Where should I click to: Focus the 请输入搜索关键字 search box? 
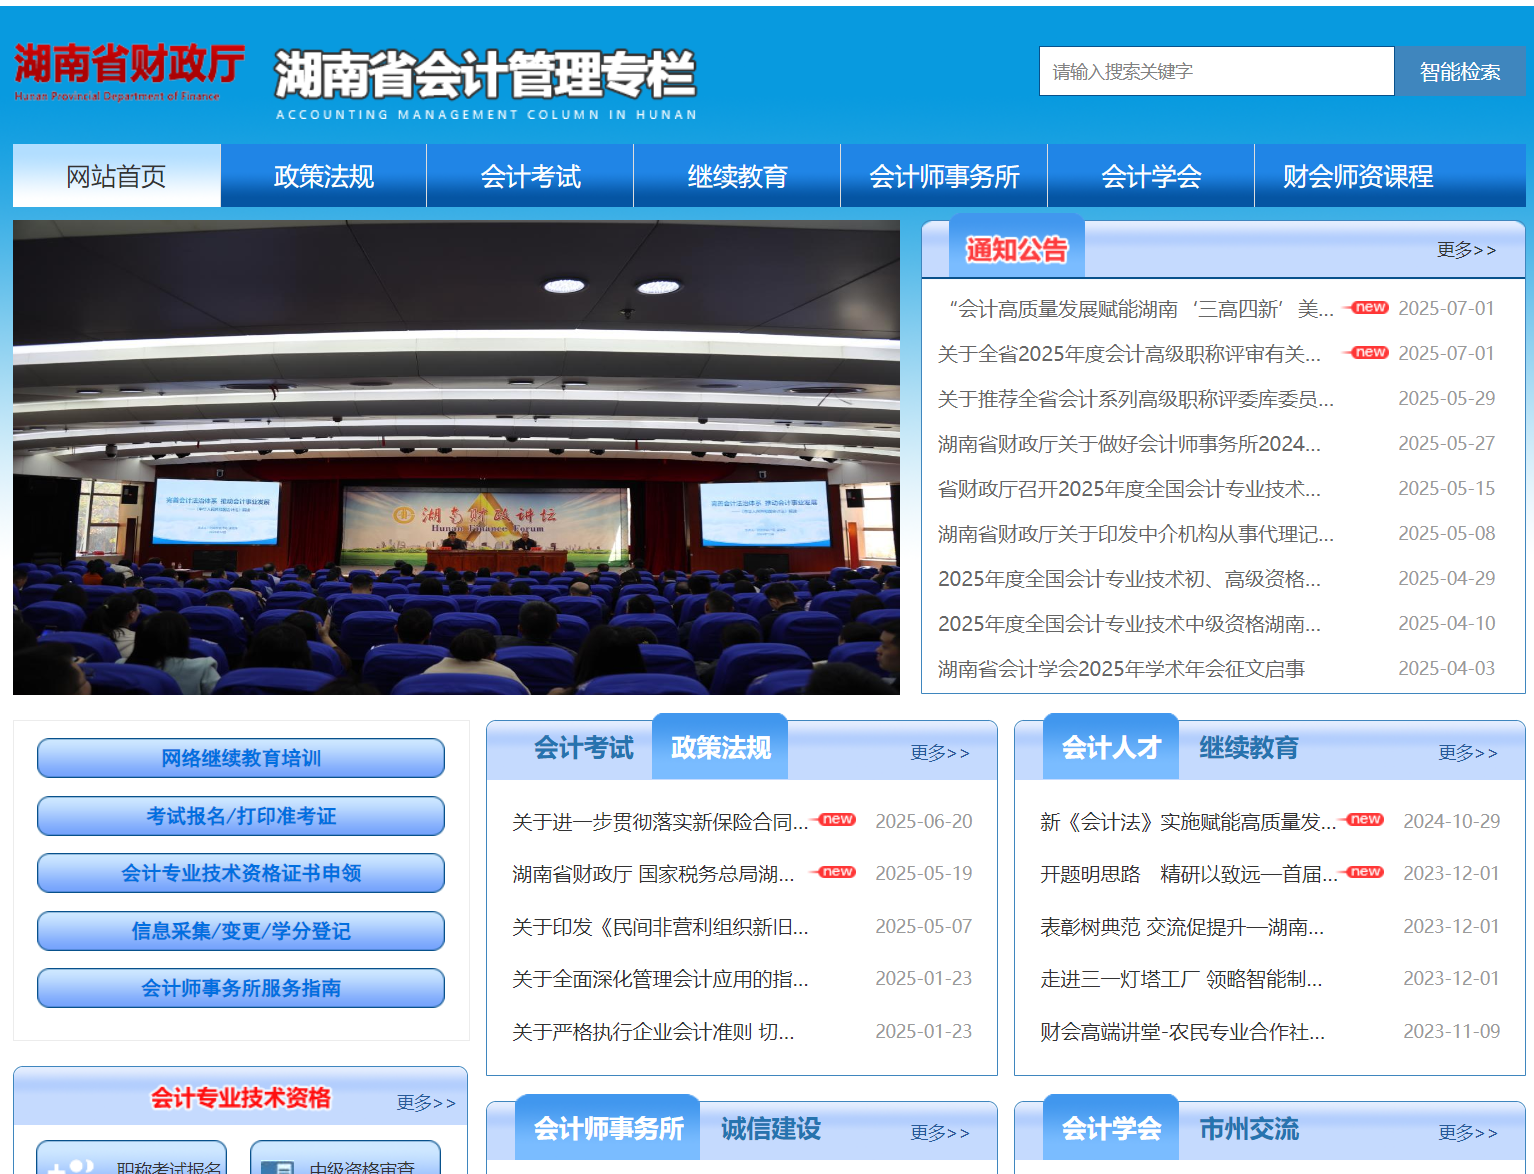1215,72
